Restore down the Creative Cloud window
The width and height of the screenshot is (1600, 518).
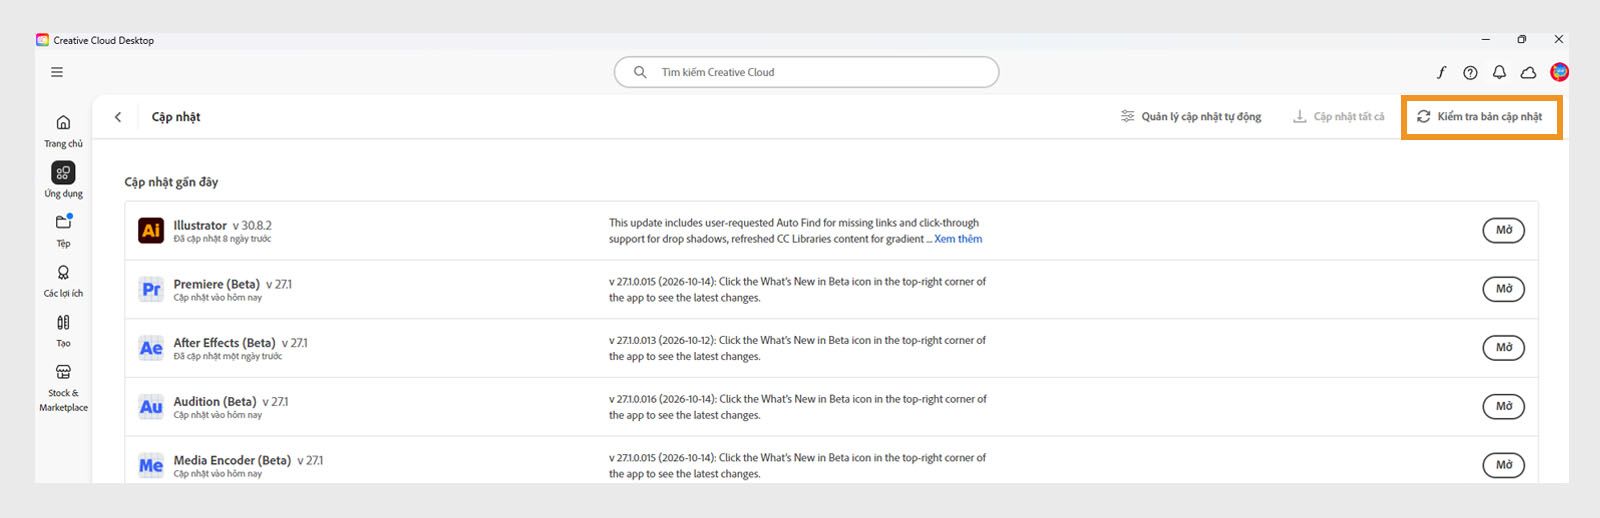(x=1522, y=40)
